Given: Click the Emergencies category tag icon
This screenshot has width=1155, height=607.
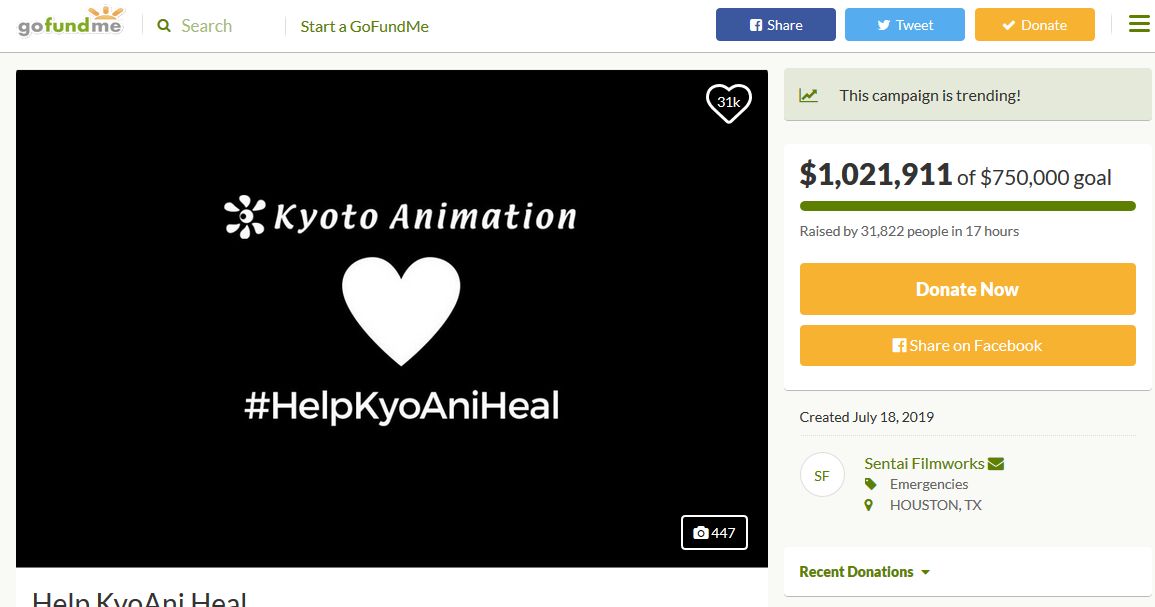Looking at the screenshot, I should (x=870, y=484).
